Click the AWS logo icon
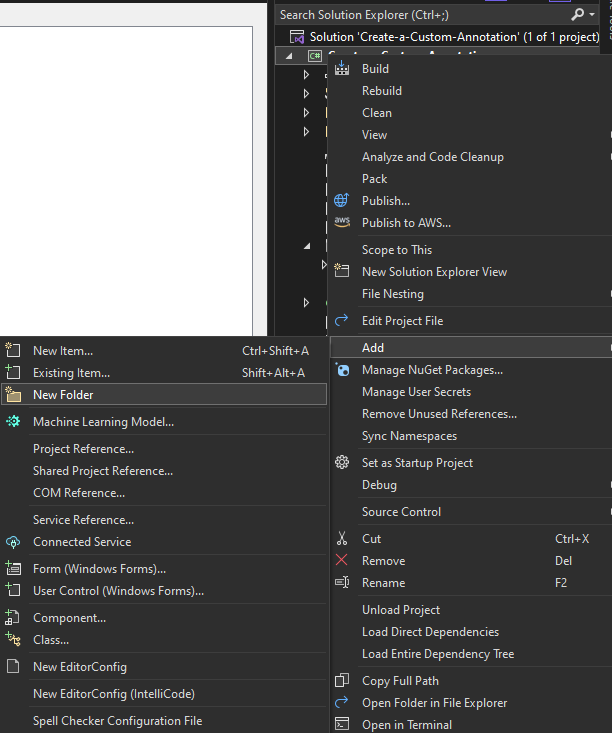This screenshot has height=733, width=612. 342,222
